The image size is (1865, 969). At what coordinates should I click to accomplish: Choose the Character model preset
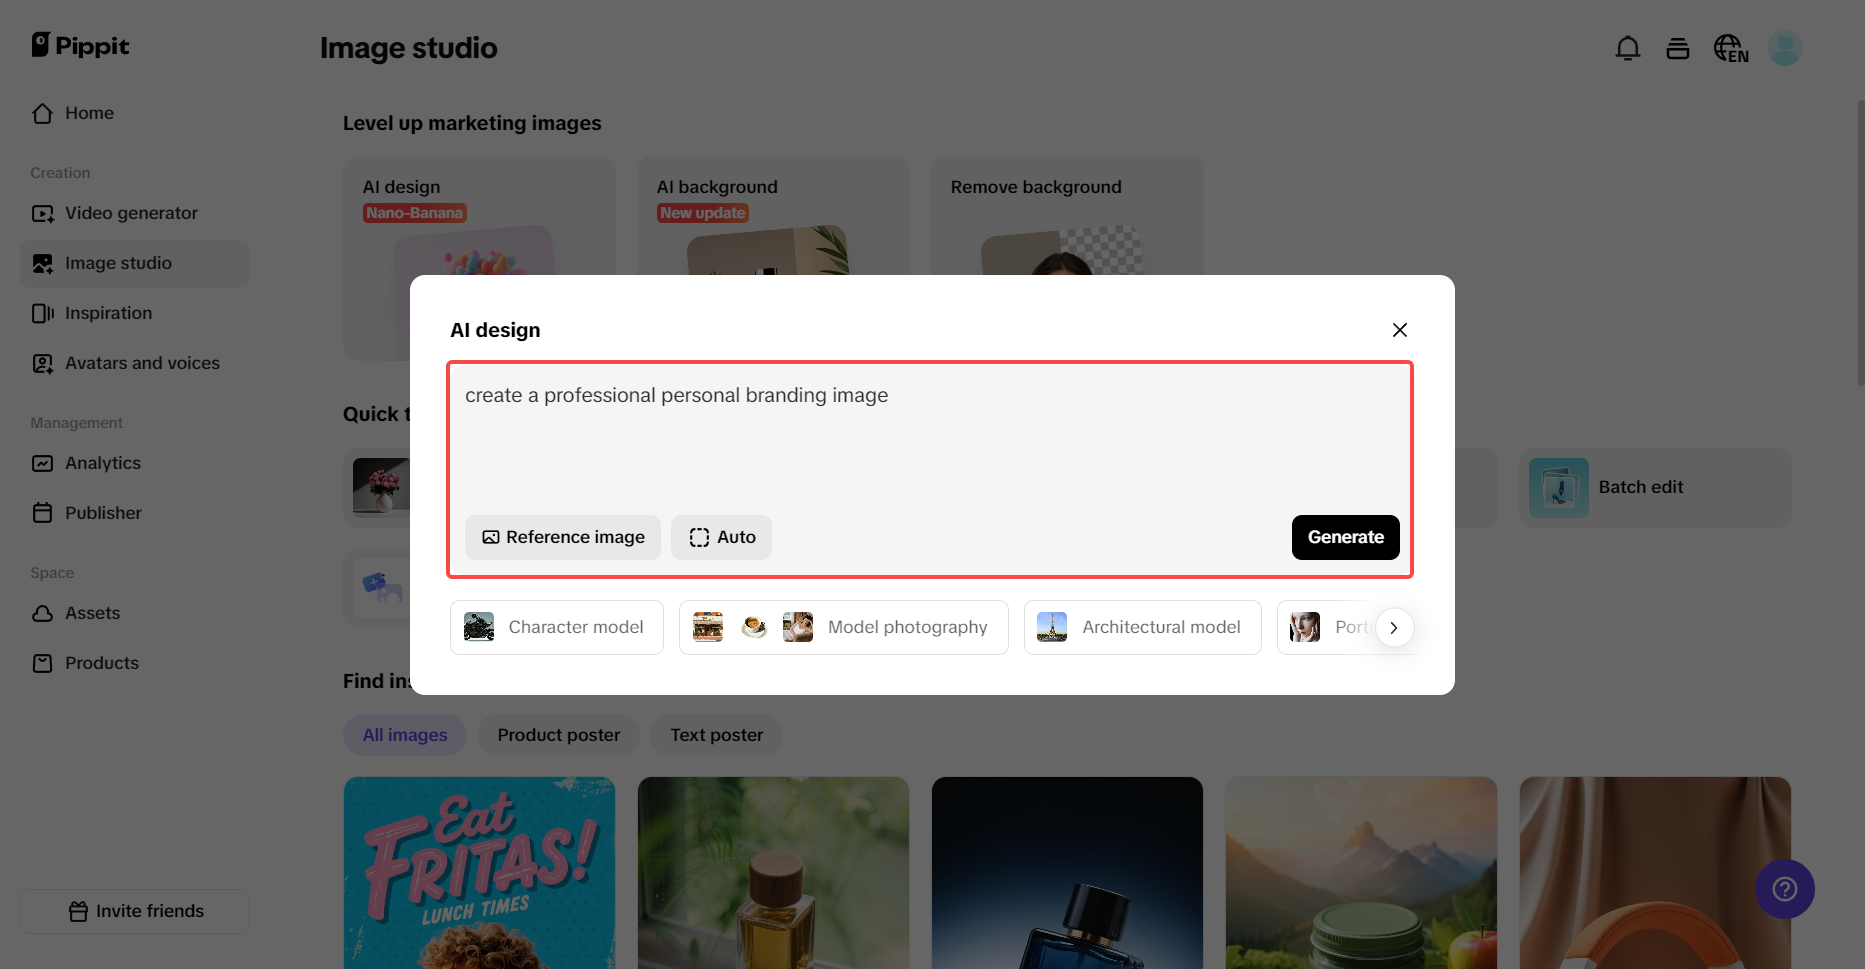pyautogui.click(x=557, y=627)
